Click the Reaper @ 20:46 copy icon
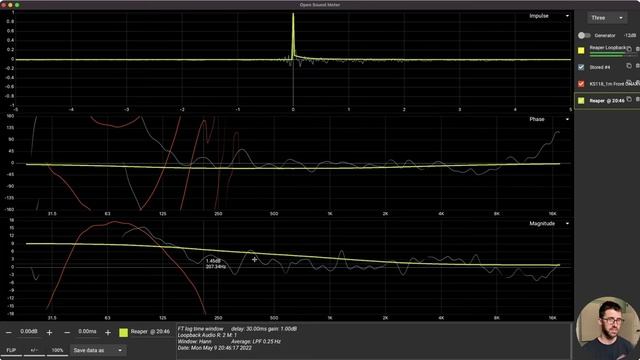 (x=629, y=99)
